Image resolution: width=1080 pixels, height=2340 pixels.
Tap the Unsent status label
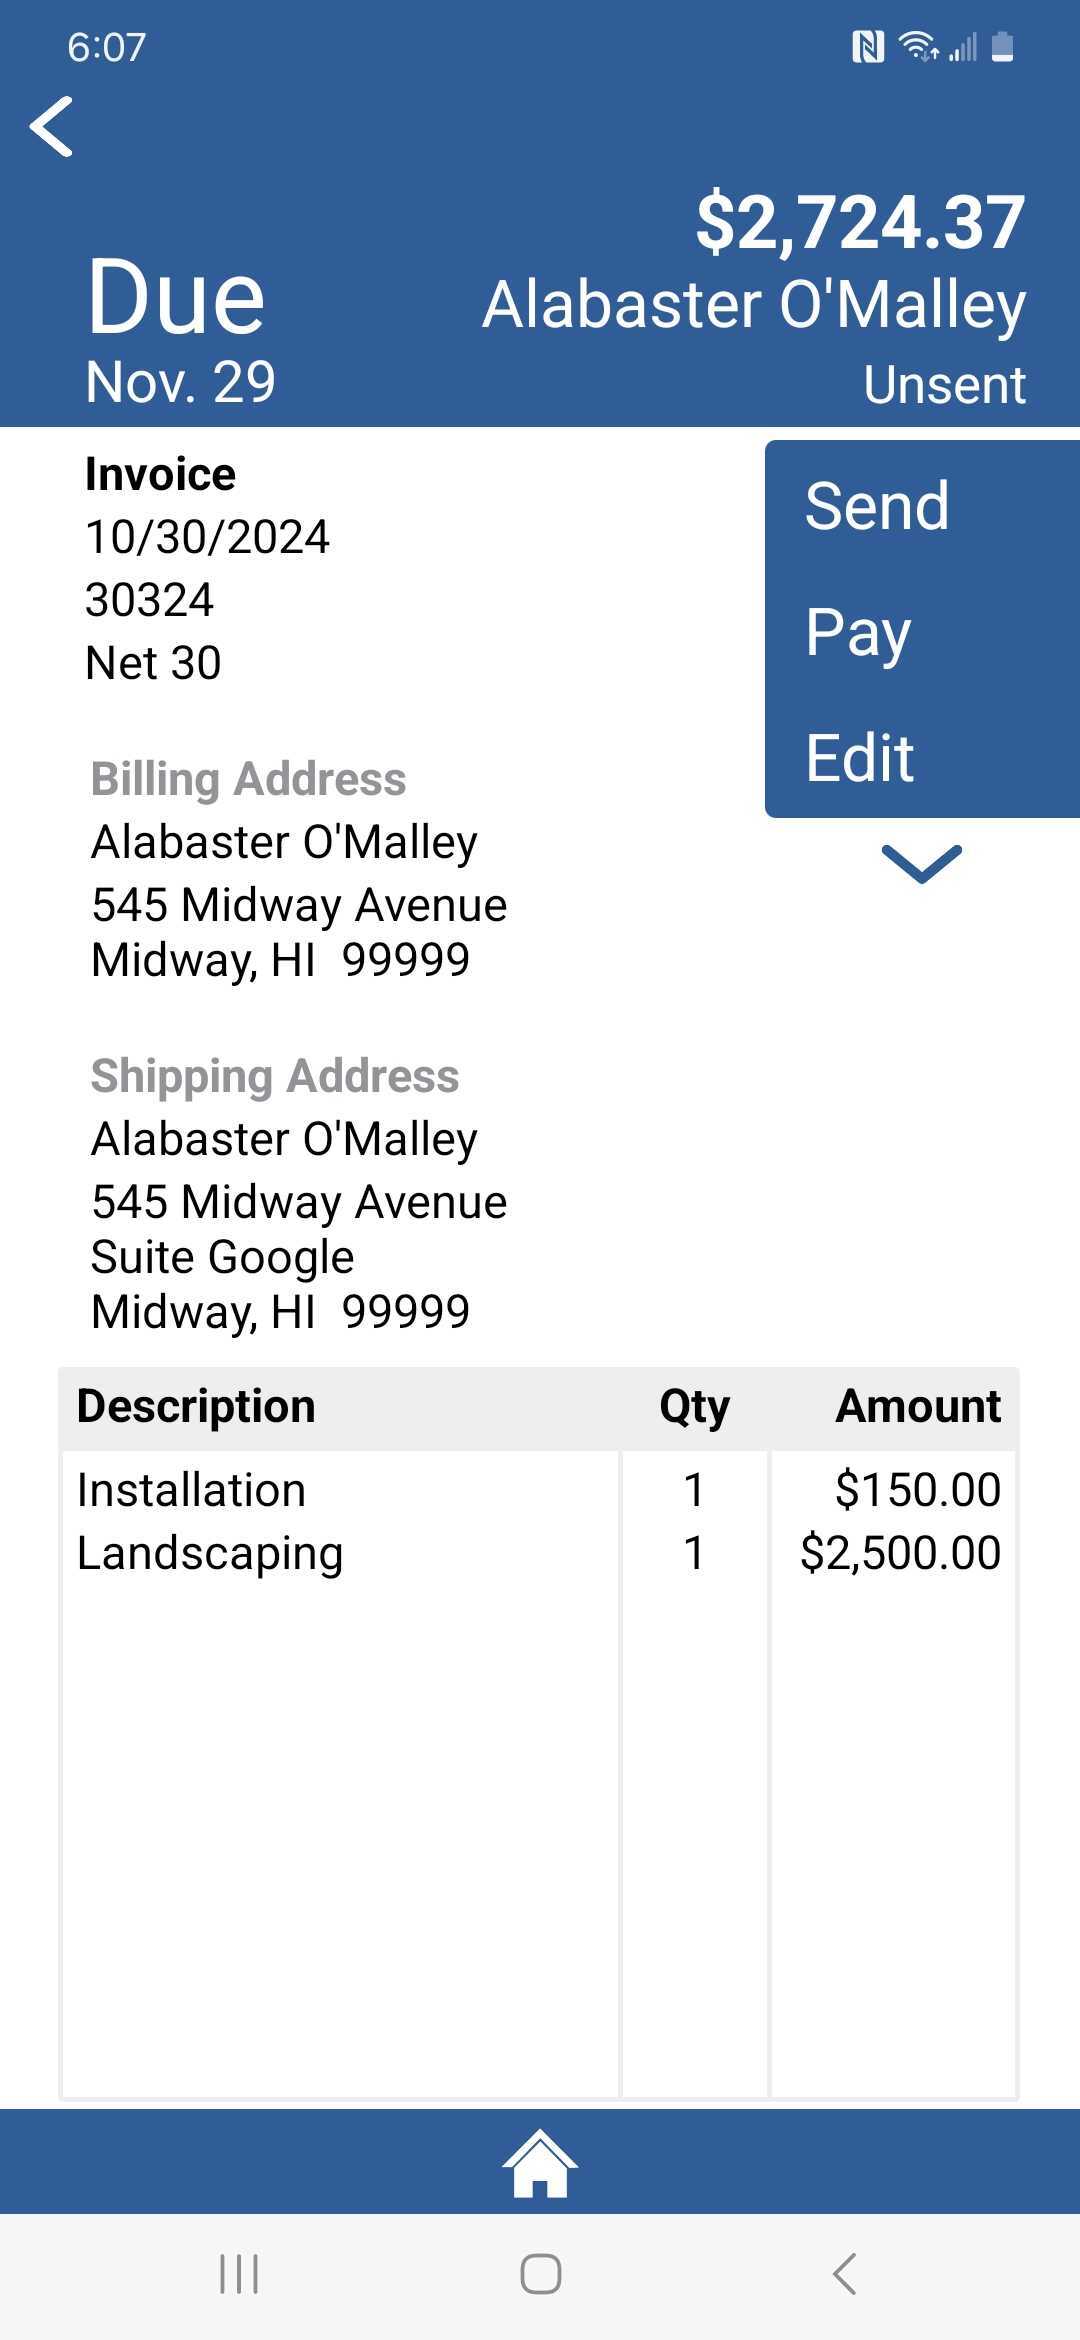(945, 385)
